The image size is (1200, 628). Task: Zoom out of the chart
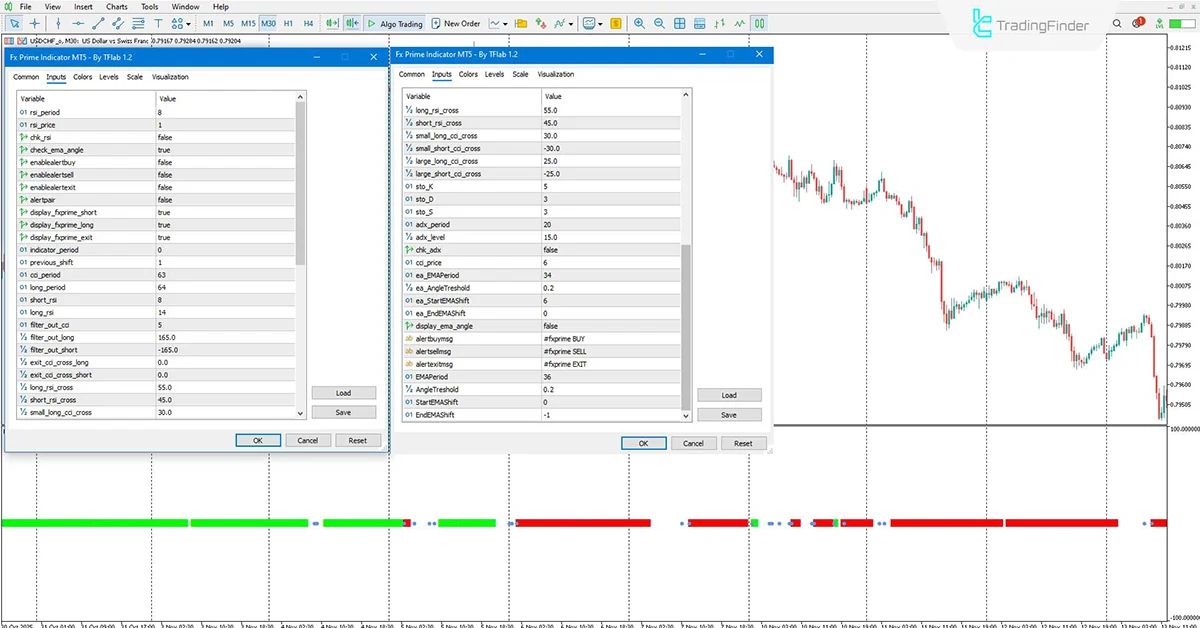click(x=659, y=22)
